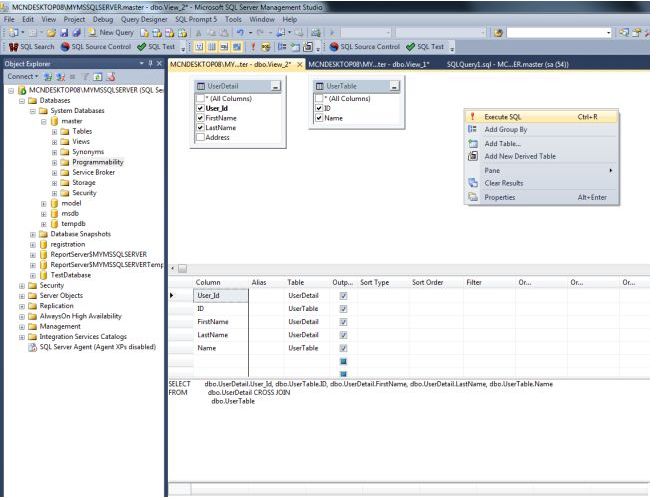
Task: Choose Add New Derived Table from context menu
Action: click(x=541, y=156)
